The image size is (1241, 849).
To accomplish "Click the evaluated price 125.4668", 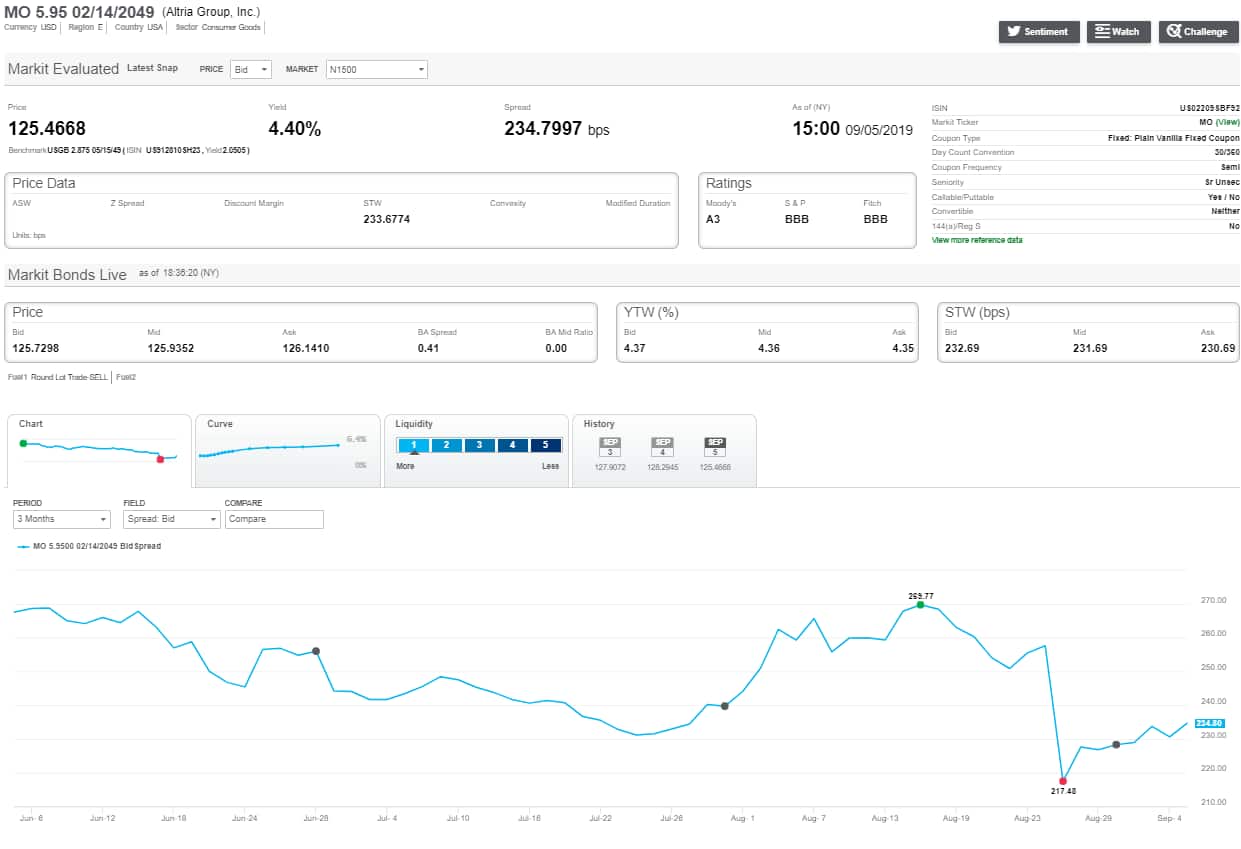I will [x=47, y=129].
